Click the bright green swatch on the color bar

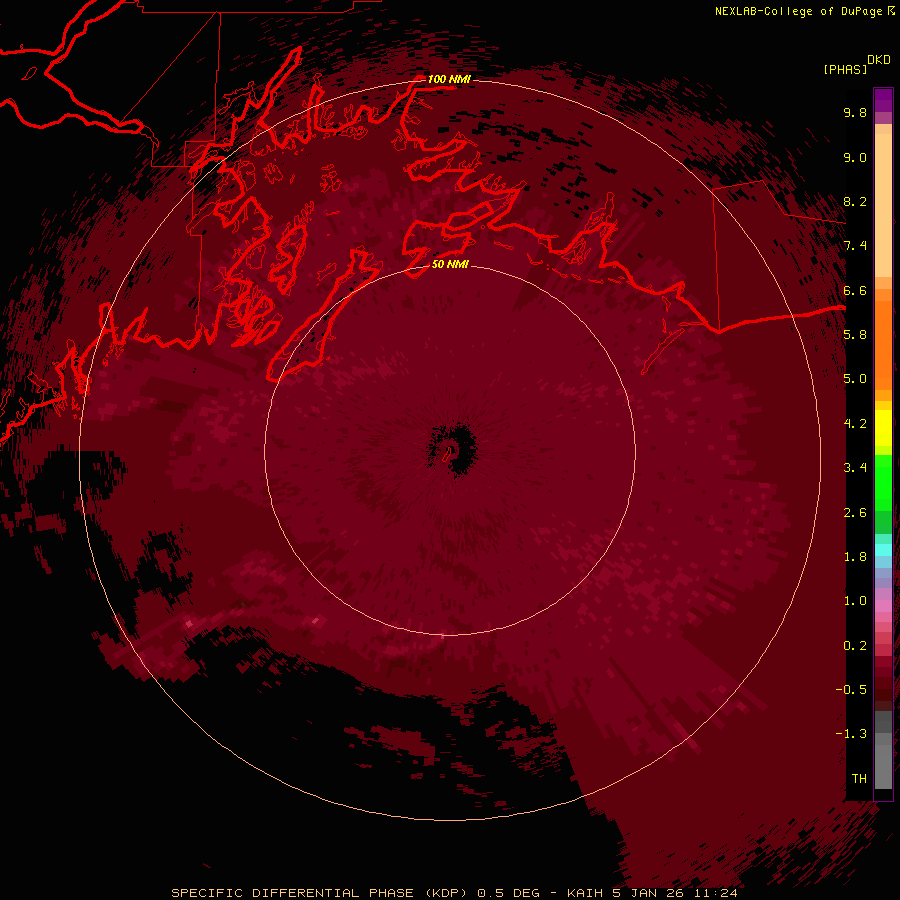coord(883,483)
